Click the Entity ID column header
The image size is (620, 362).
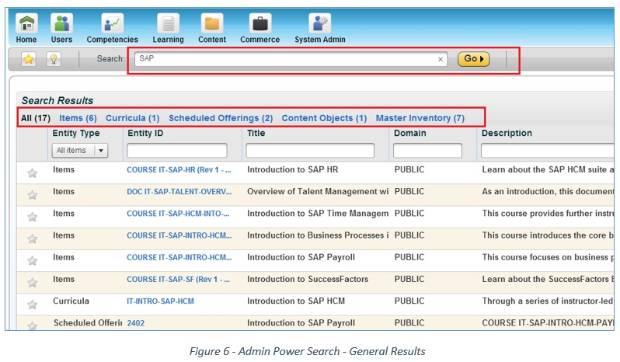(145, 133)
